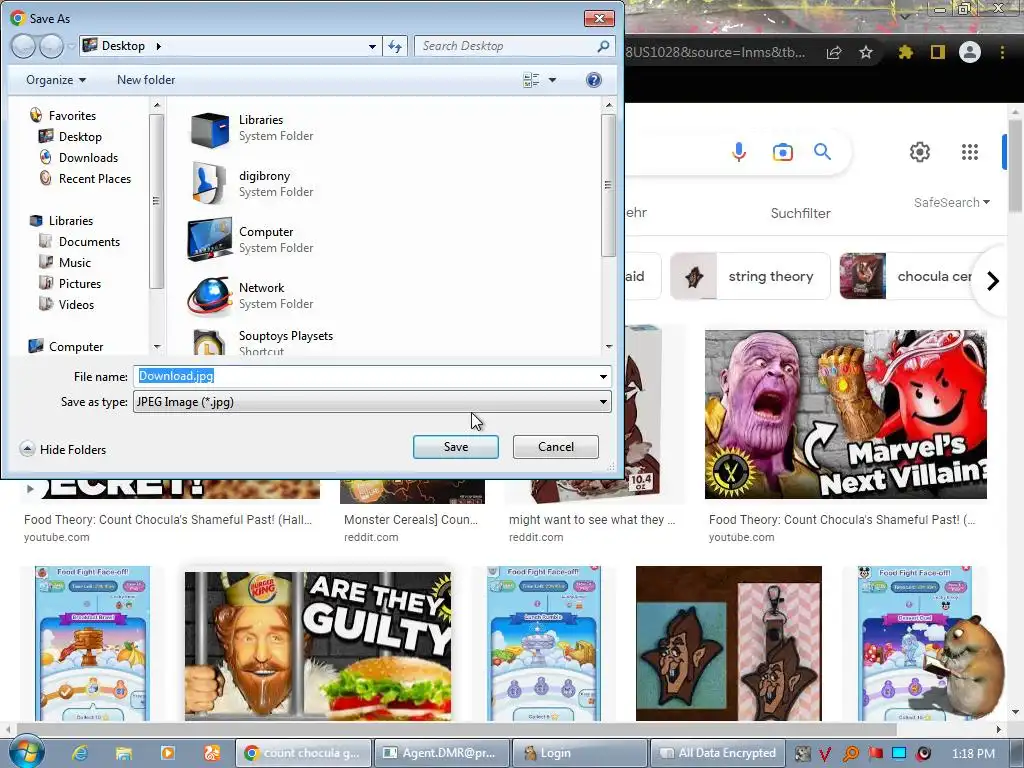Select Documents under Libraries

click(x=89, y=242)
